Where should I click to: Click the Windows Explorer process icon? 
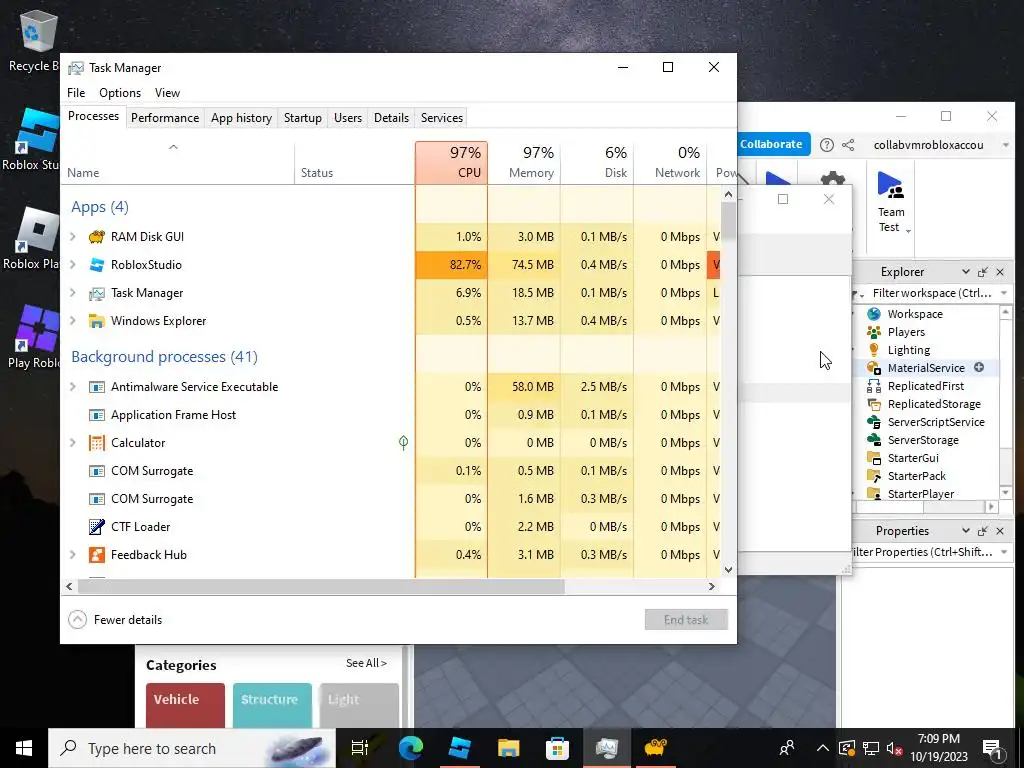97,321
